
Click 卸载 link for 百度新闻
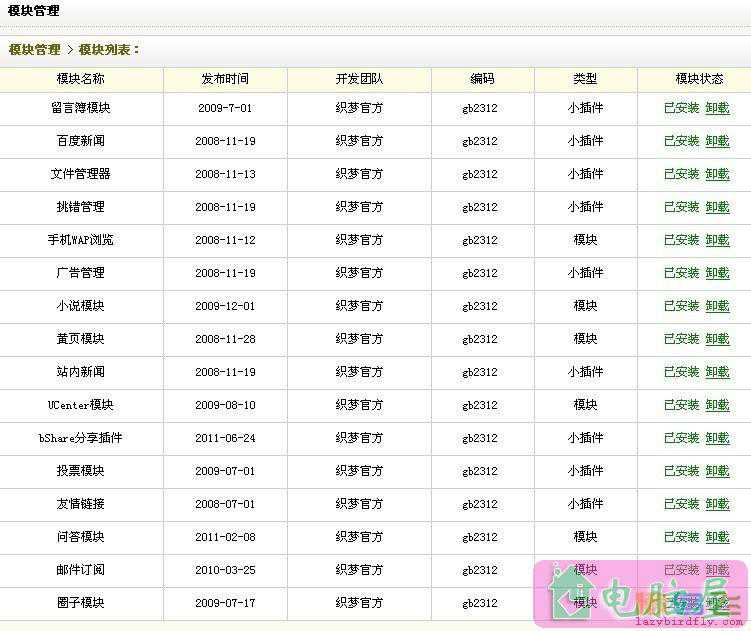tap(717, 141)
